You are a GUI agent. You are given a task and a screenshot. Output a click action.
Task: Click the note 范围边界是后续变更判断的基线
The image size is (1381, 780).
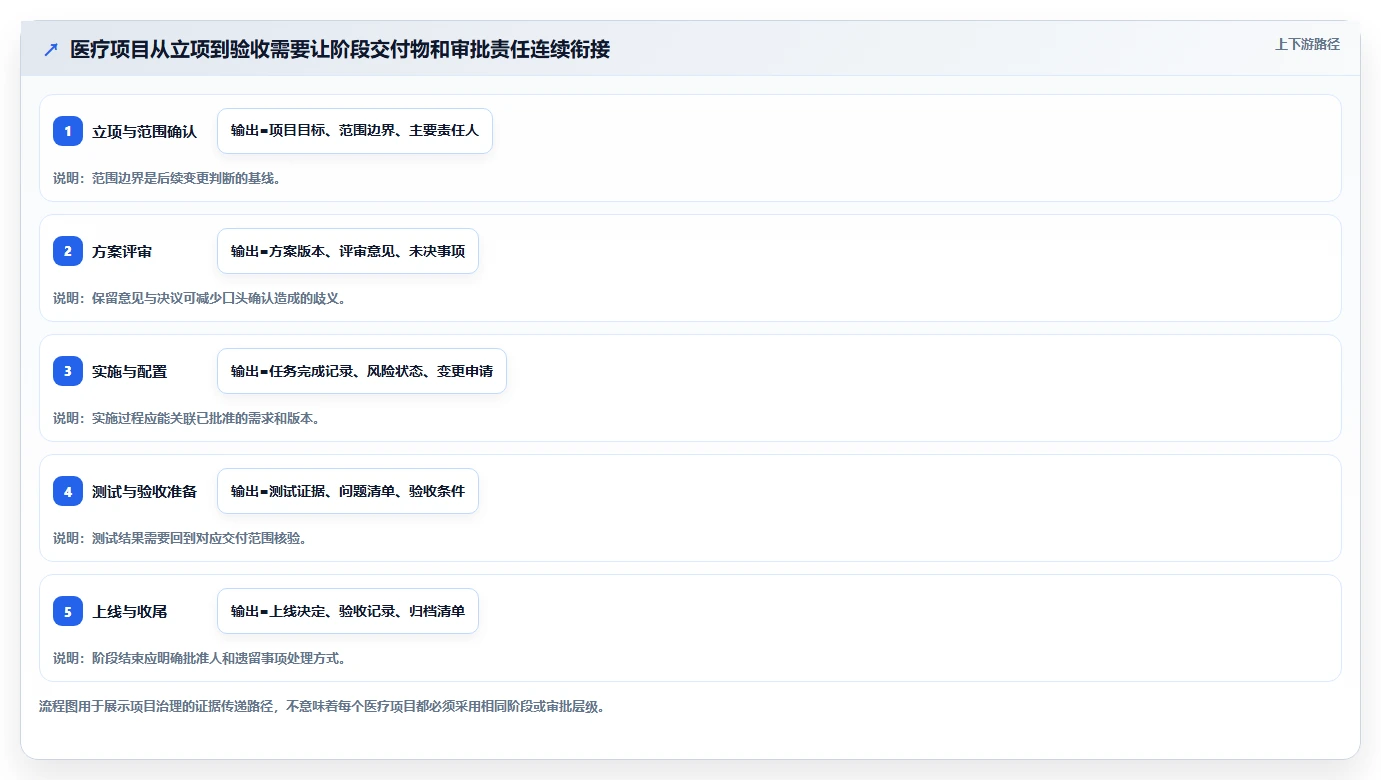click(168, 178)
